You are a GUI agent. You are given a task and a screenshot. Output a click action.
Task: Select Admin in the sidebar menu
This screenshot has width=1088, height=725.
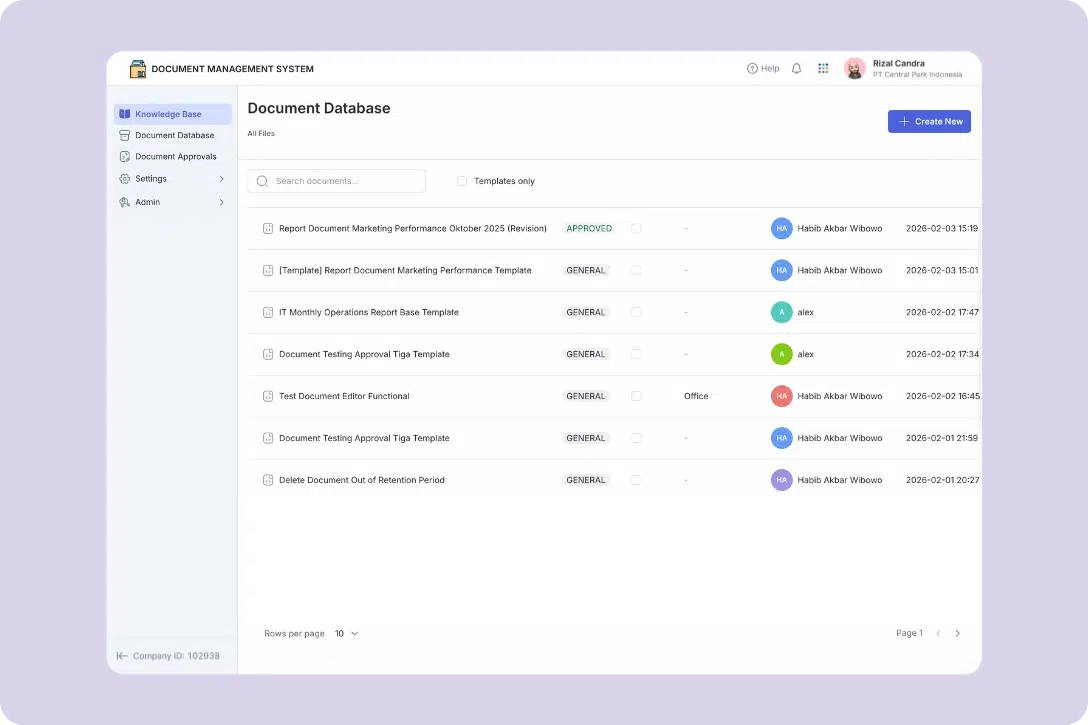tap(146, 200)
